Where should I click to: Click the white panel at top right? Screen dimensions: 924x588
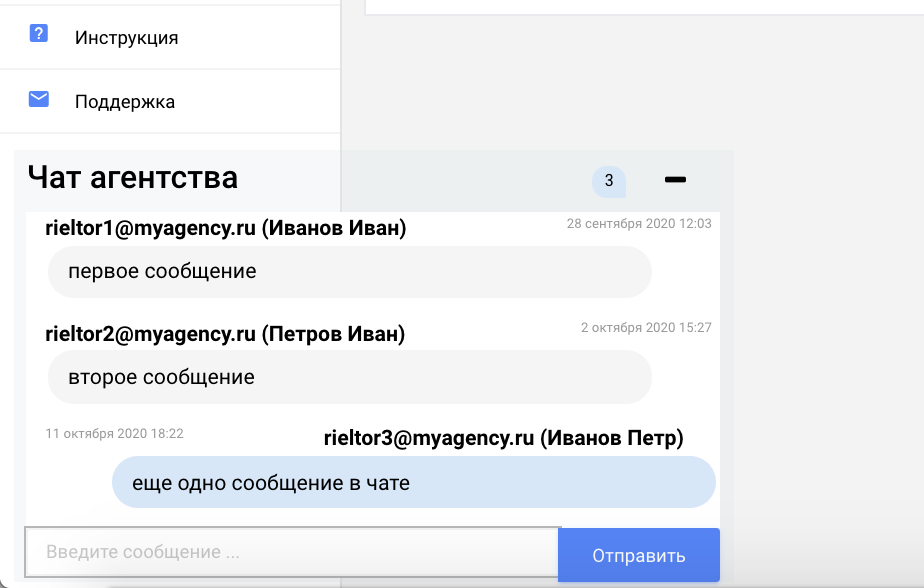coord(645,6)
